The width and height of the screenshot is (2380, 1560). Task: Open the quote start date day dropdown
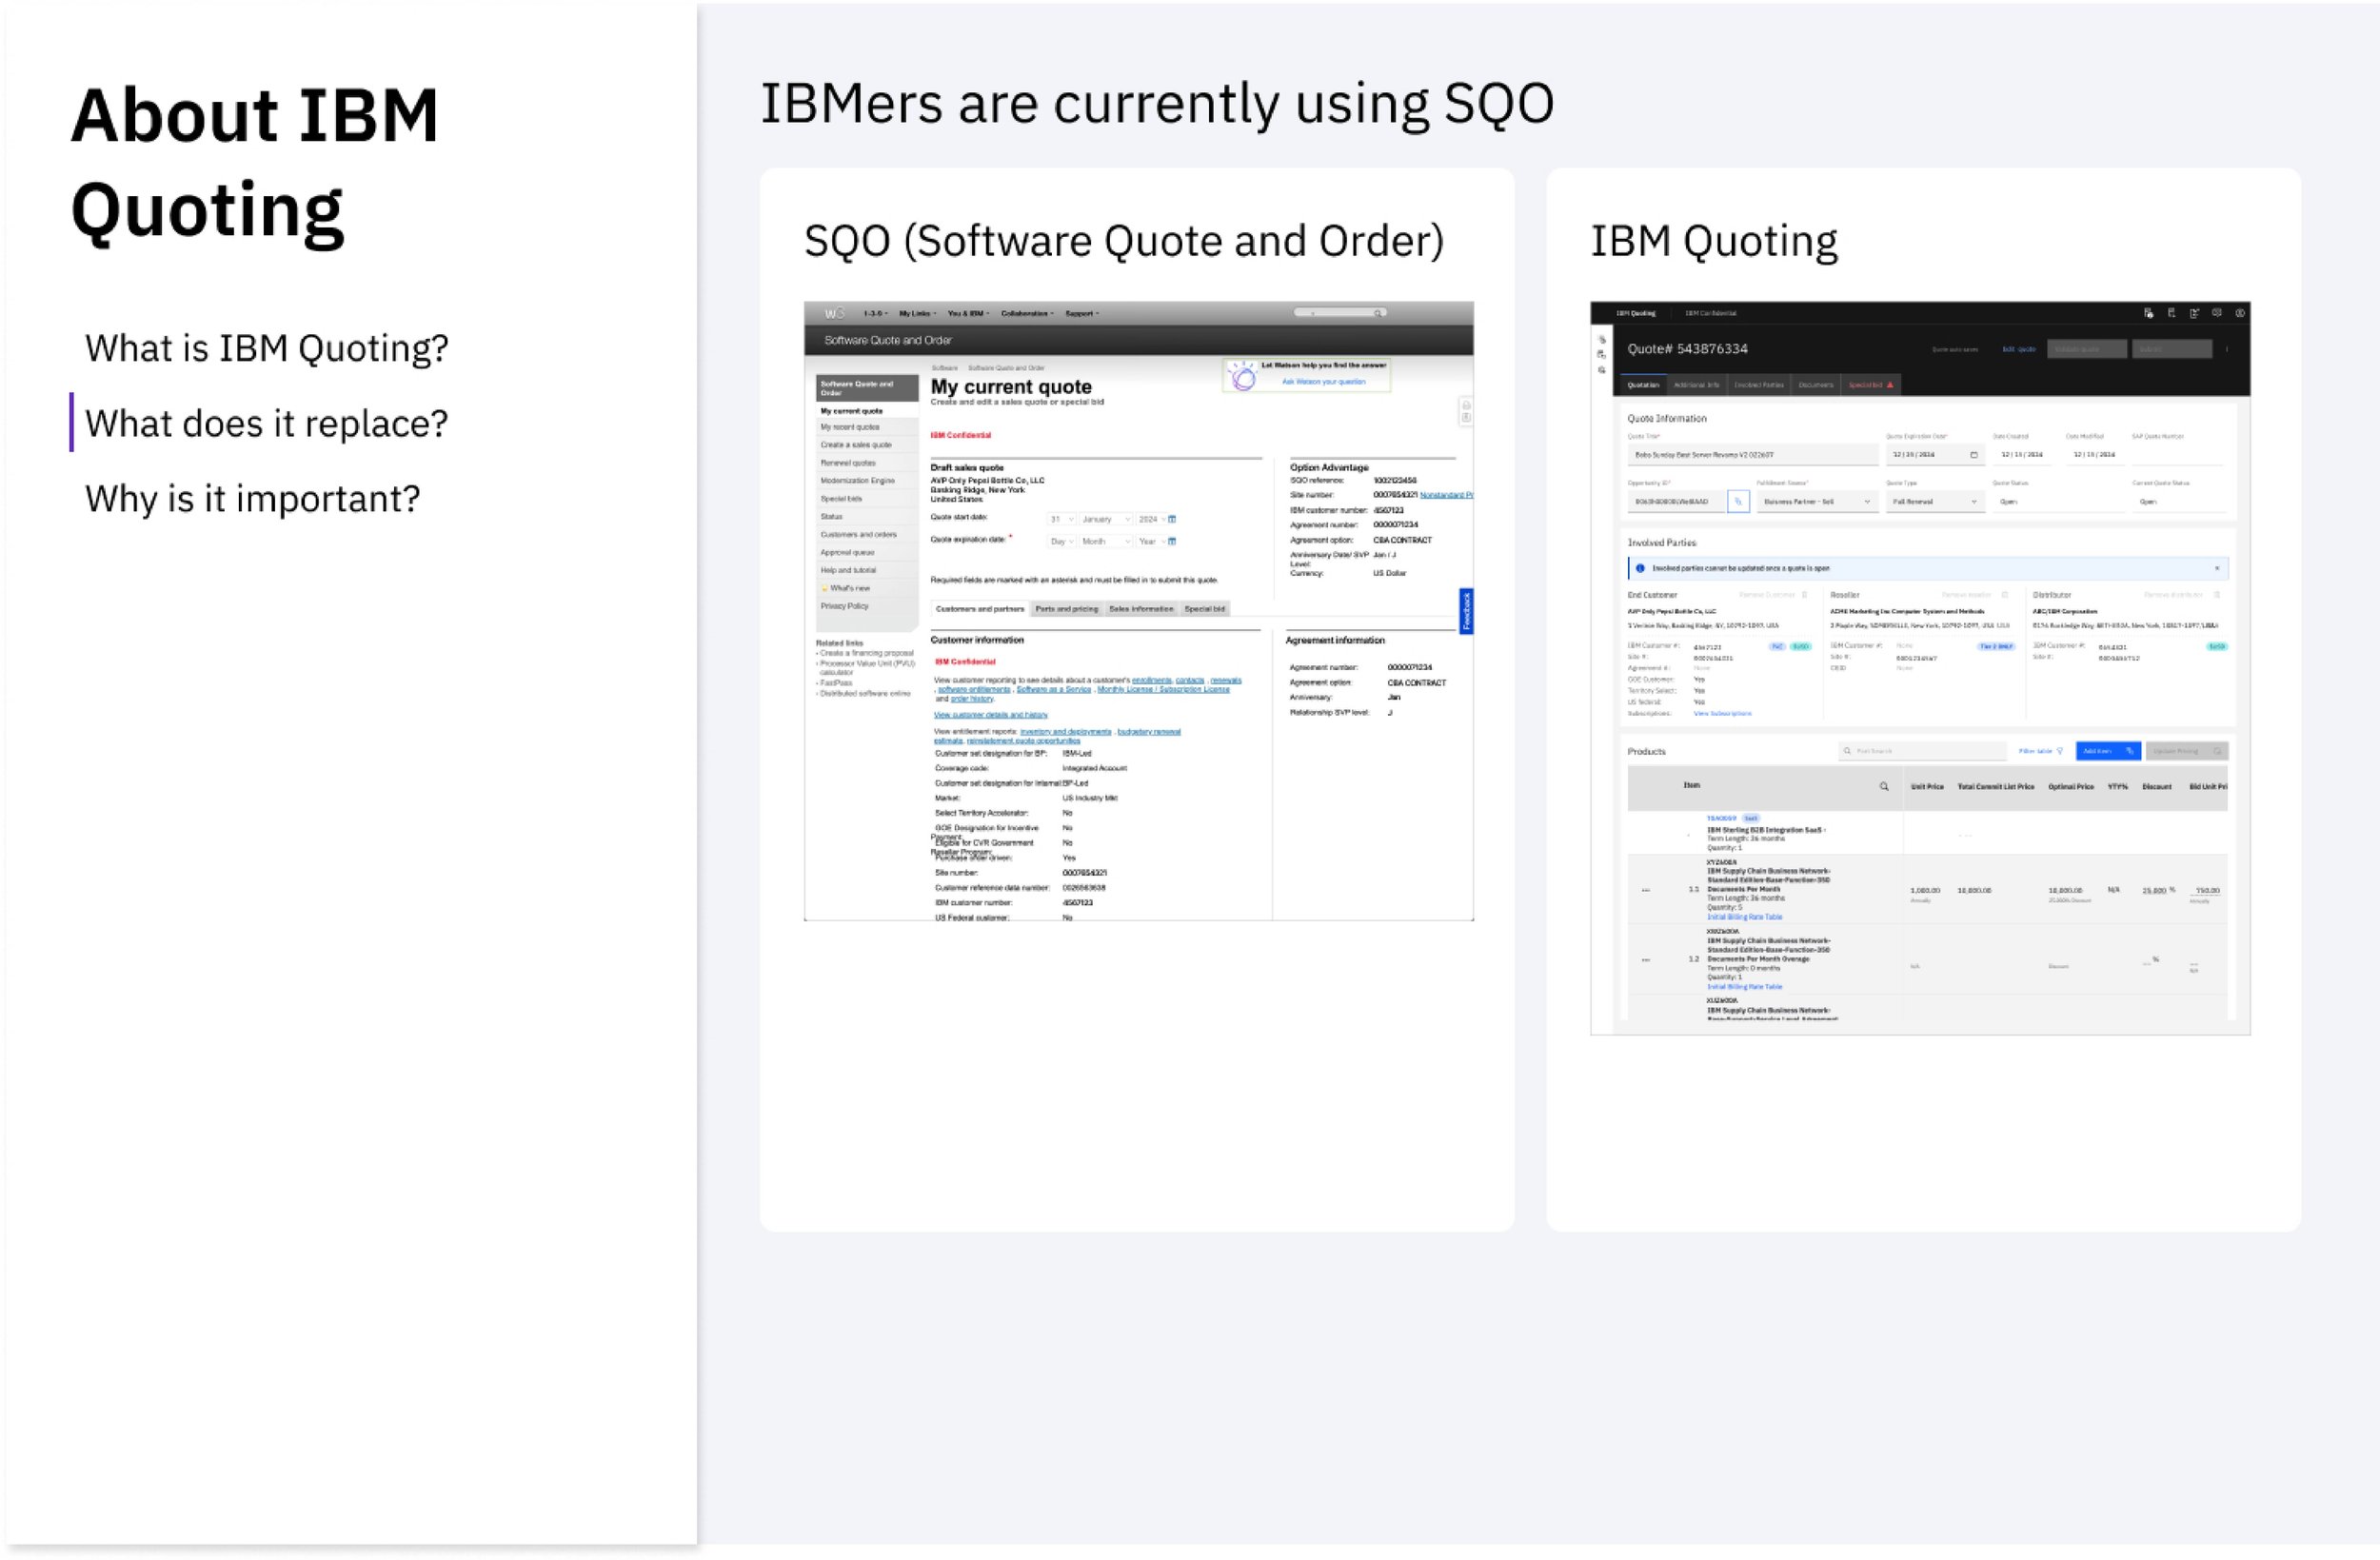pos(1061,519)
